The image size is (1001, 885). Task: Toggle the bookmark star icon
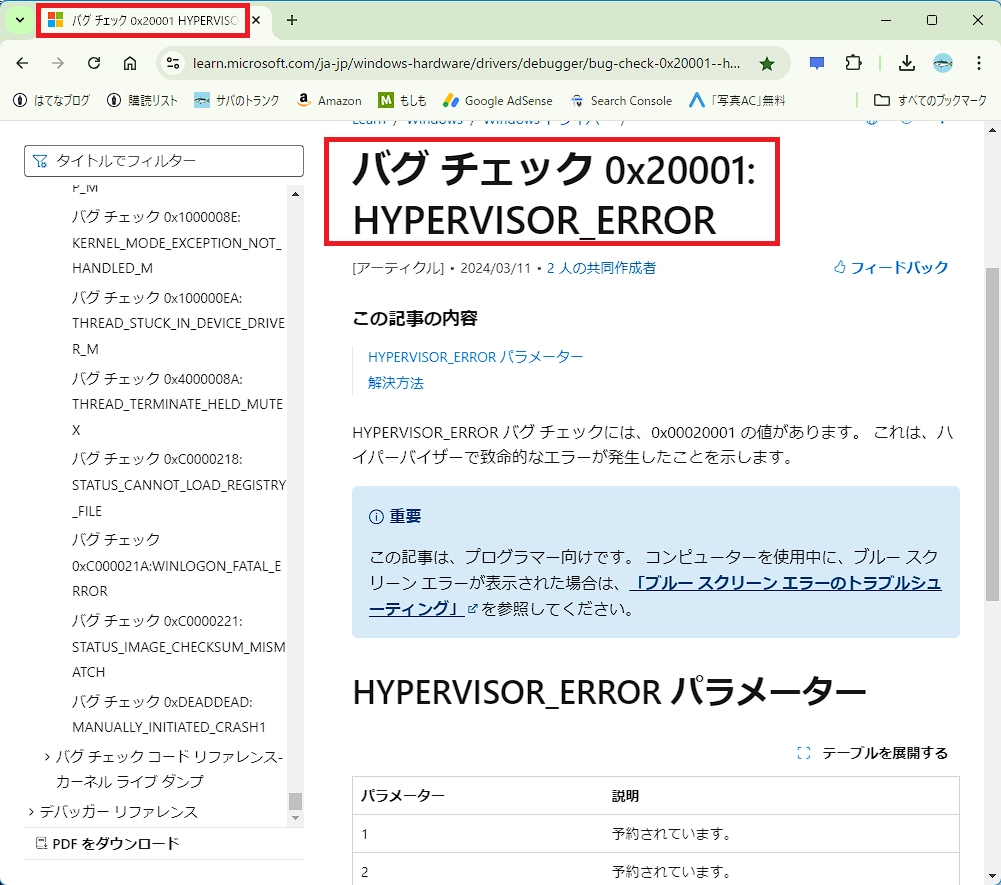click(x=767, y=63)
